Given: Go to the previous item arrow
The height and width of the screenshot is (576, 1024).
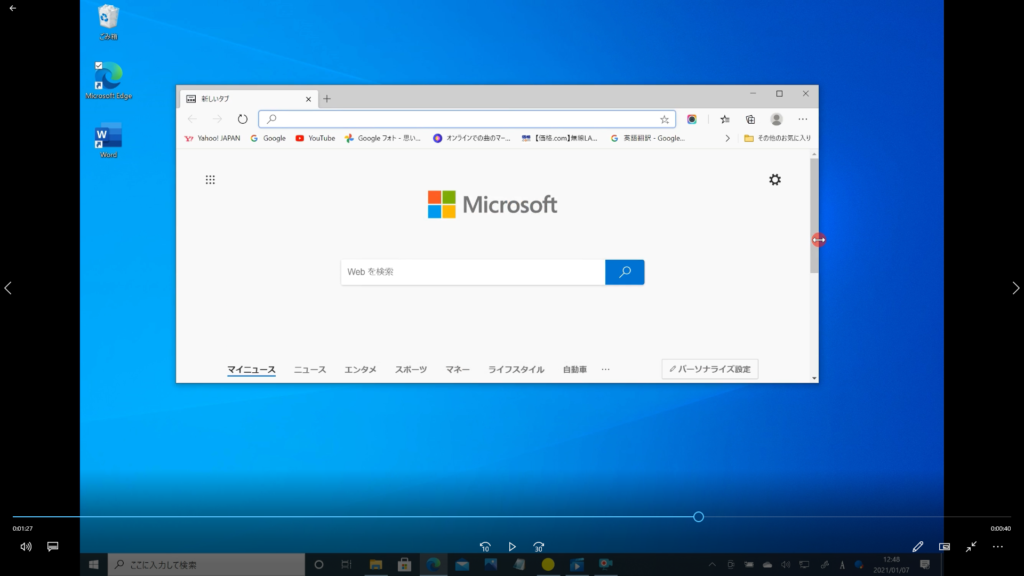Looking at the screenshot, I should (x=8, y=288).
